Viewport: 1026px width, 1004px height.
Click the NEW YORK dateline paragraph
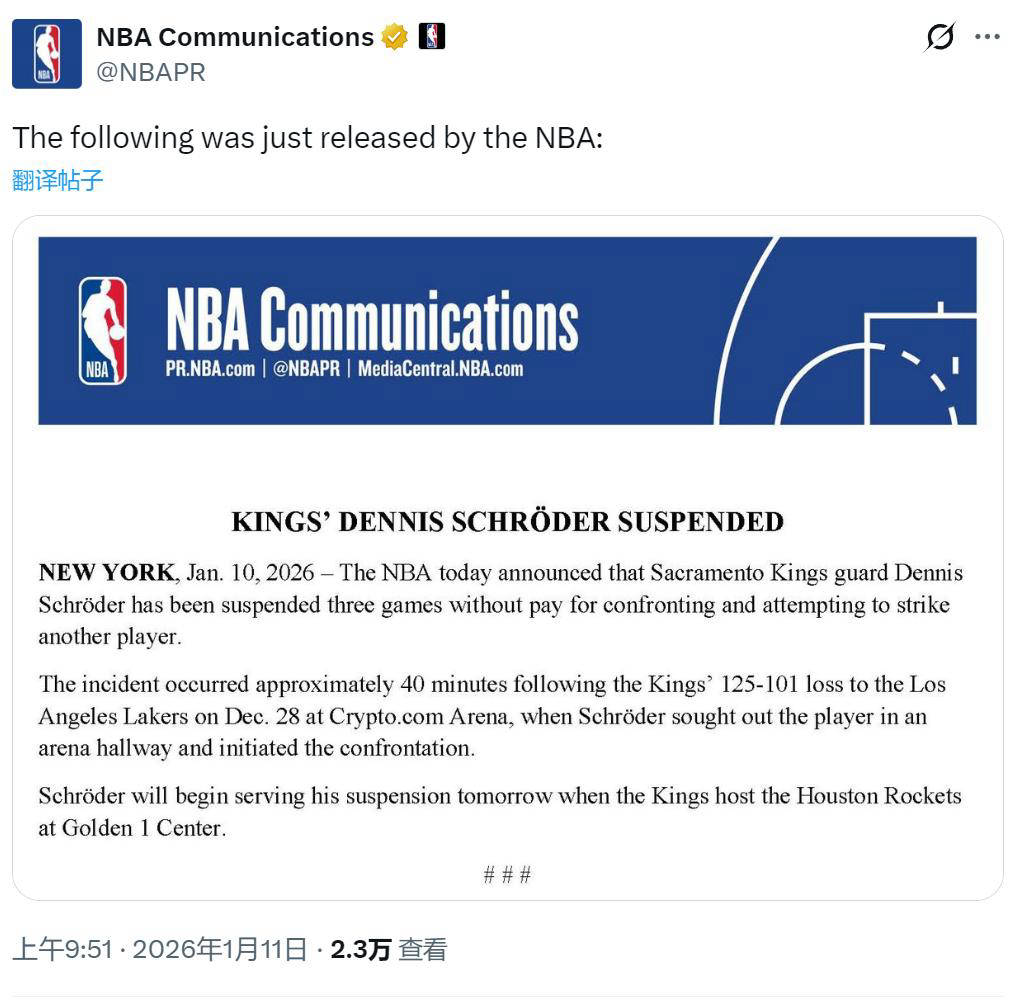tap(500, 604)
